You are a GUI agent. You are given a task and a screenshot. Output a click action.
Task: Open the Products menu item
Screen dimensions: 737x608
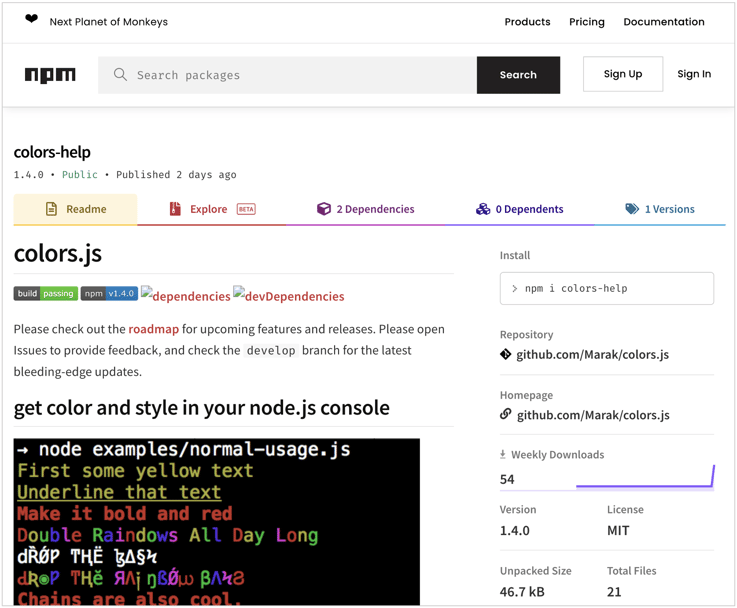pyautogui.click(x=527, y=22)
